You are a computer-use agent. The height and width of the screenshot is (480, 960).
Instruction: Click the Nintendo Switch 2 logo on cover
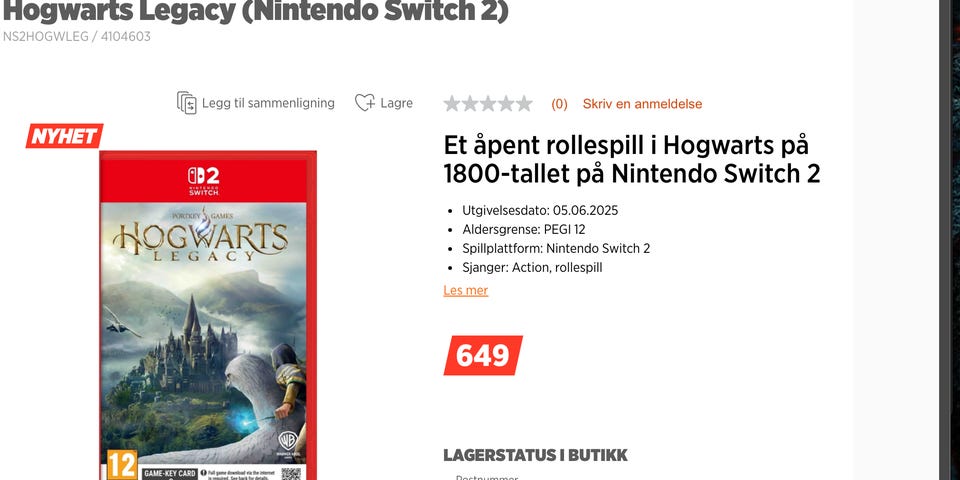203,181
